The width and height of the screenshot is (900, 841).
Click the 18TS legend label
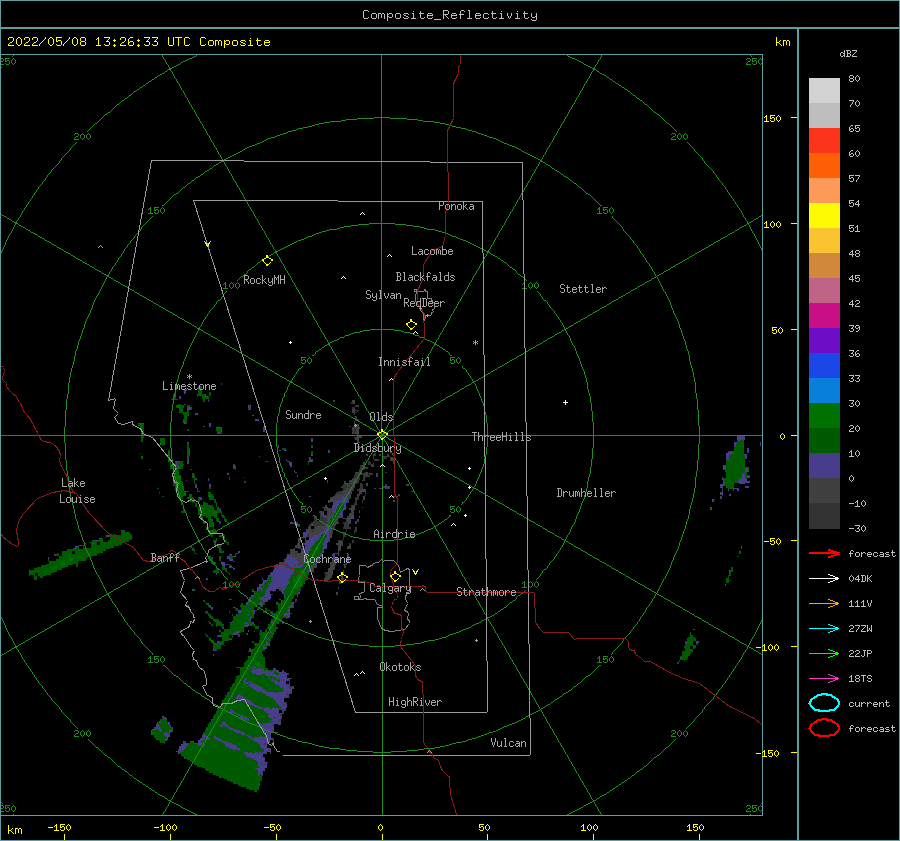pos(860,679)
